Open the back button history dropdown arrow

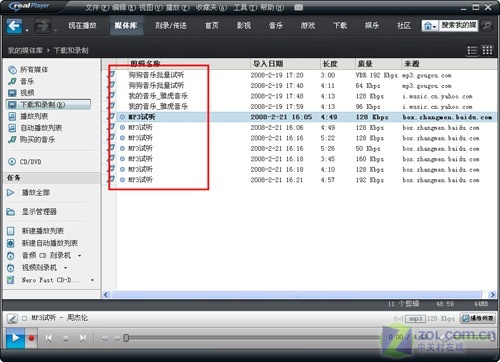pos(27,31)
